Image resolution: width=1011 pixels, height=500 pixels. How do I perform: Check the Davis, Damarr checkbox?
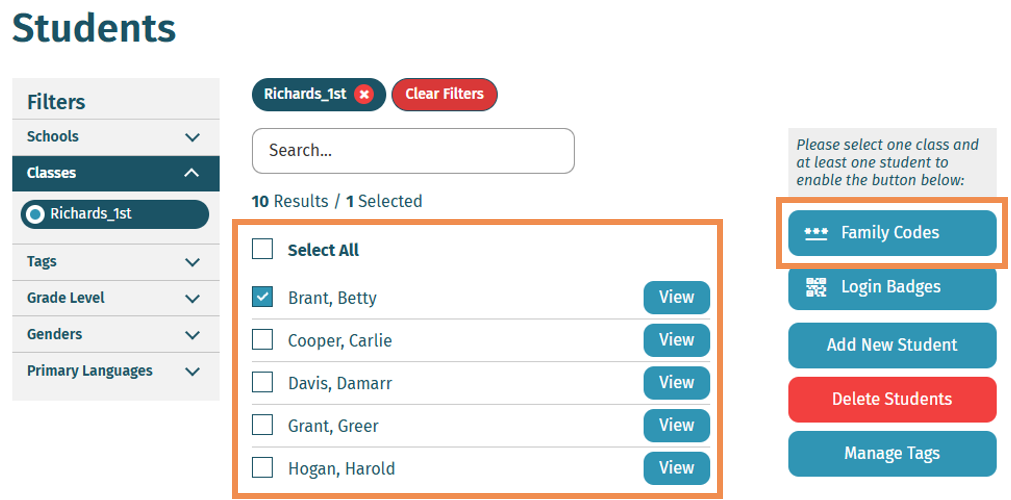point(262,382)
